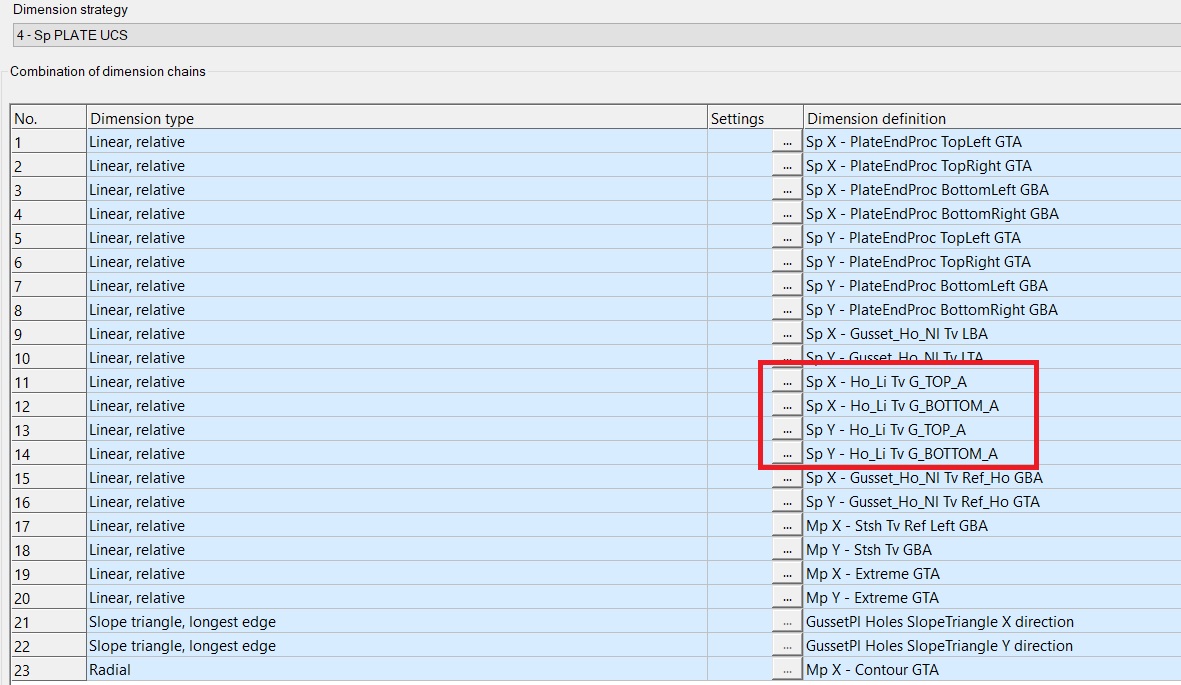The width and height of the screenshot is (1181, 685).
Task: Select the Slope triangle longest edge cell row 21
Action: pos(400,621)
